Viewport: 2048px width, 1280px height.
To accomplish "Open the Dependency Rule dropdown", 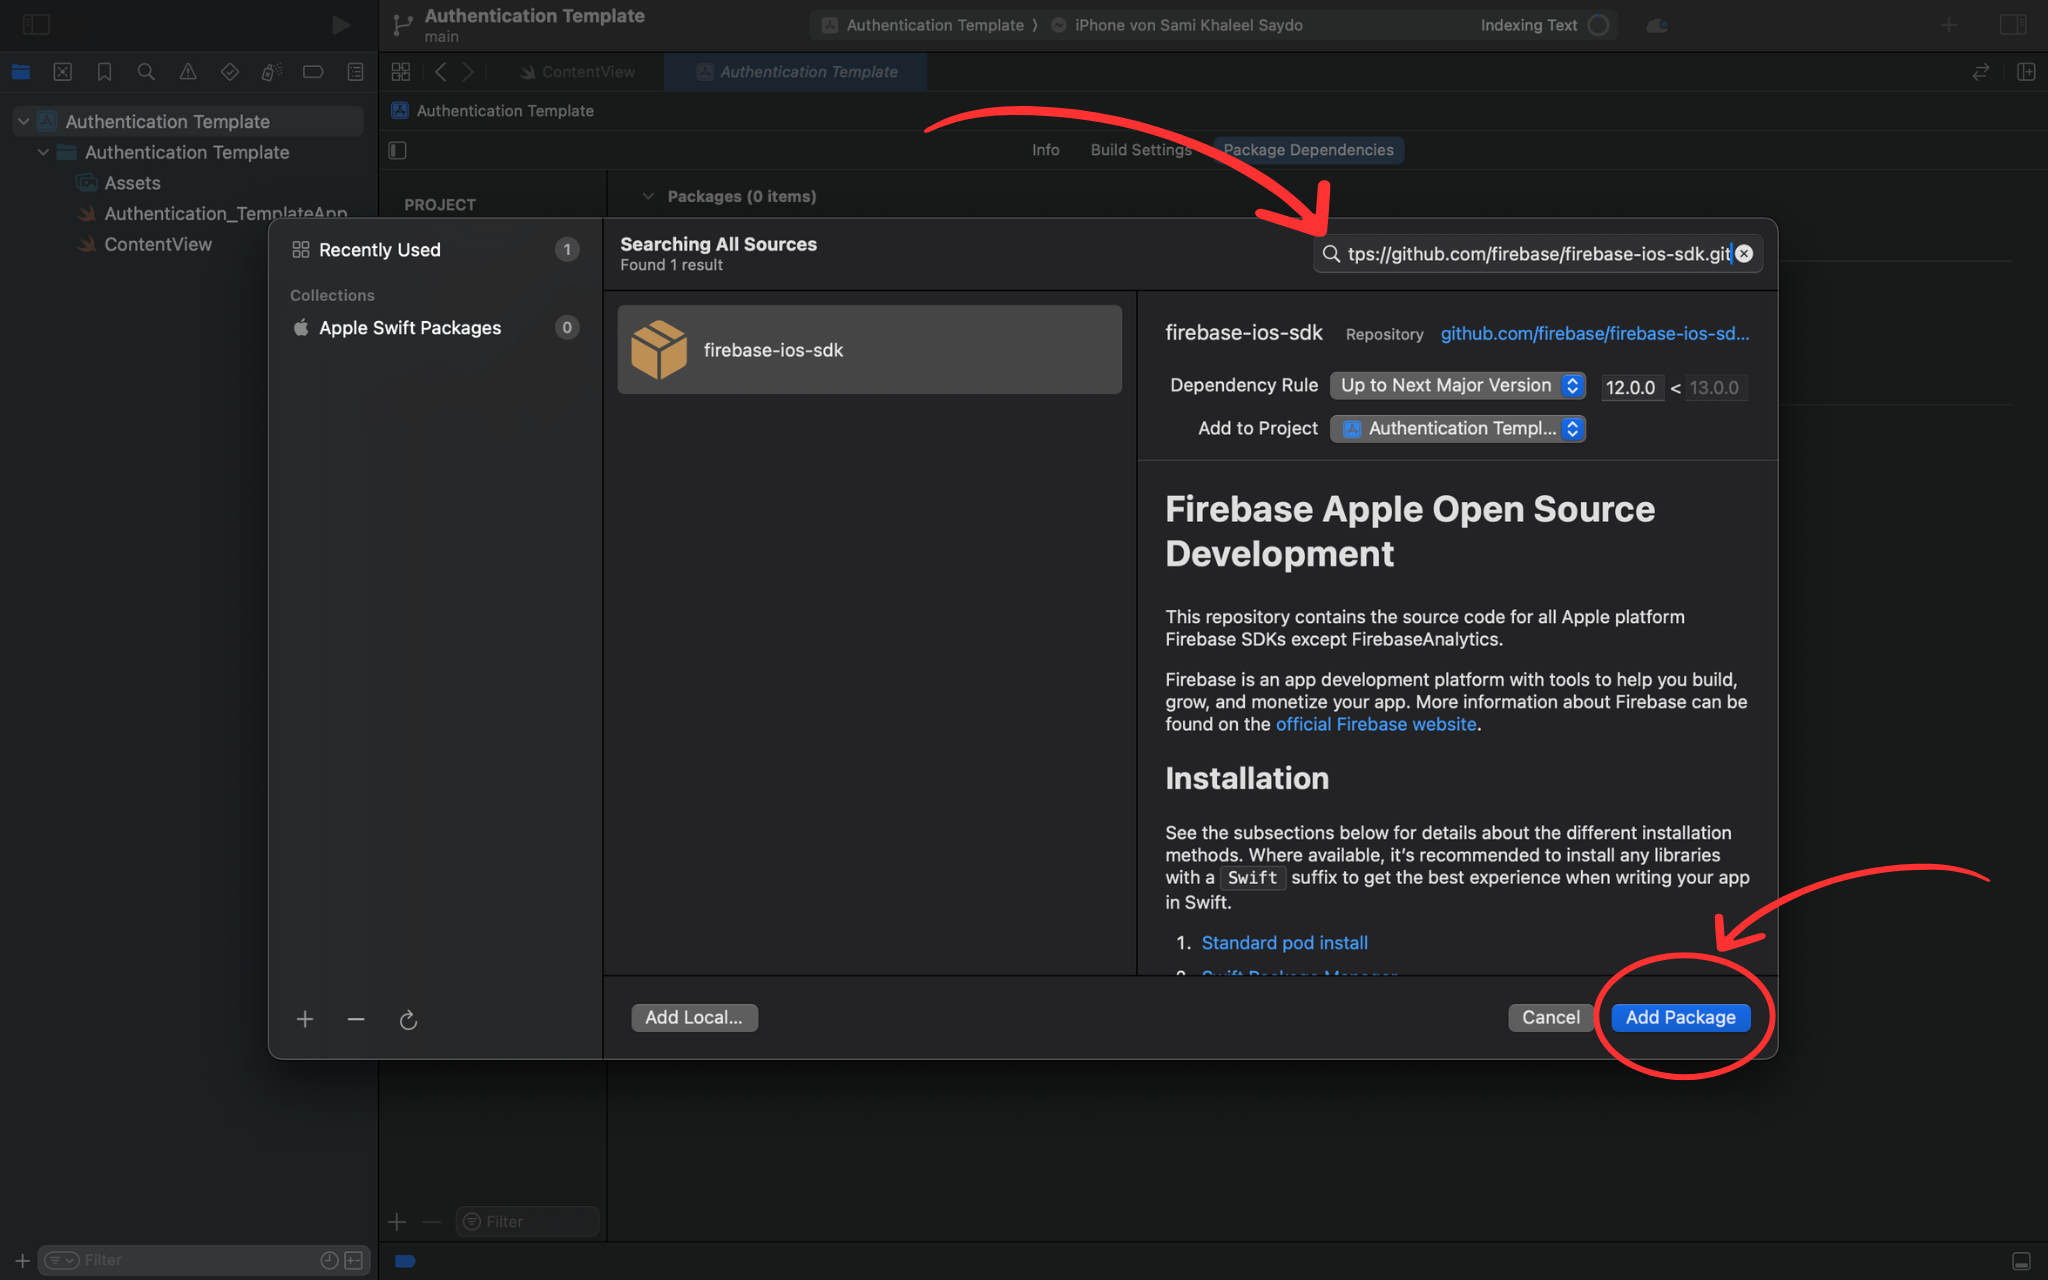I will [1458, 386].
